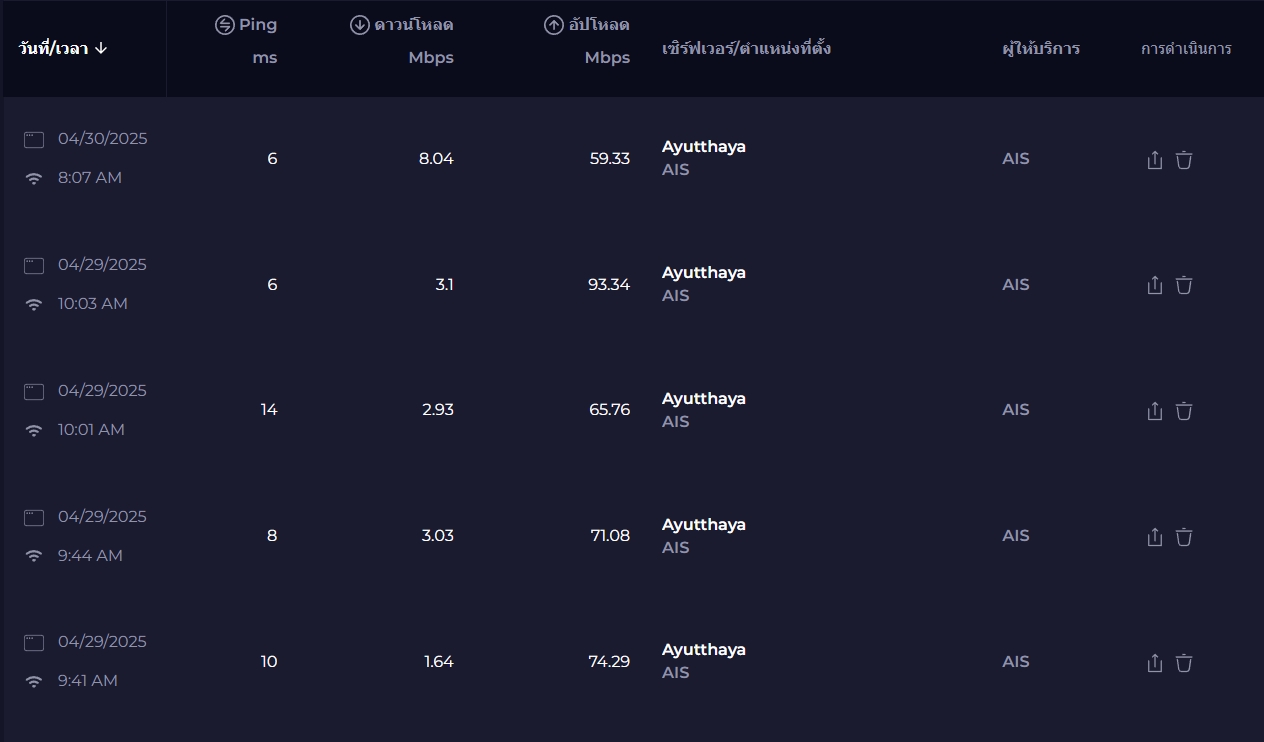Sort by the date/time column header

(63, 48)
